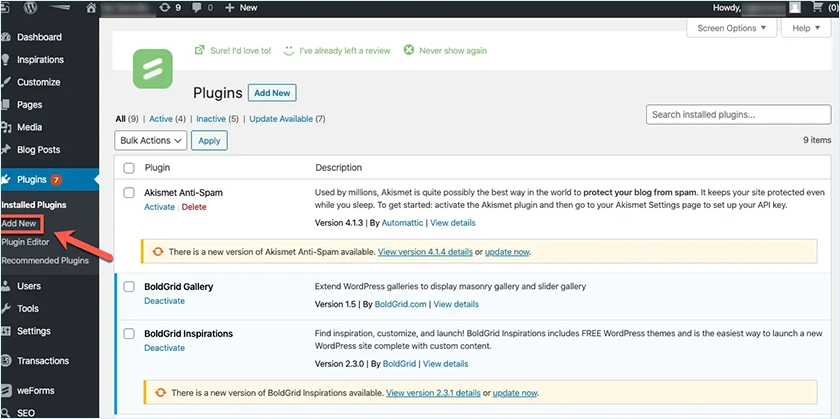The height and width of the screenshot is (419, 840).
Task: Click the Media sidebar icon
Action: point(8,128)
